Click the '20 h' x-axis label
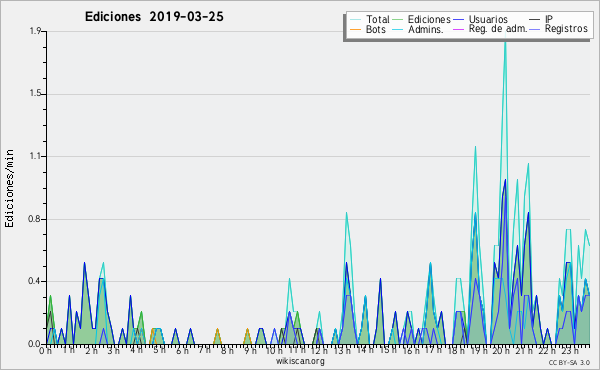The height and width of the screenshot is (370, 600). pyautogui.click(x=502, y=351)
